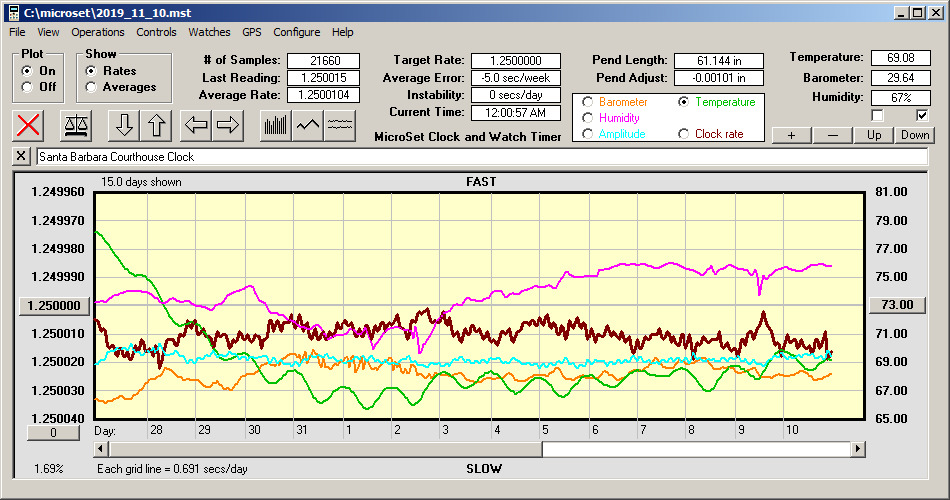The image size is (950, 500).
Task: Open the GPS menu
Action: point(251,32)
